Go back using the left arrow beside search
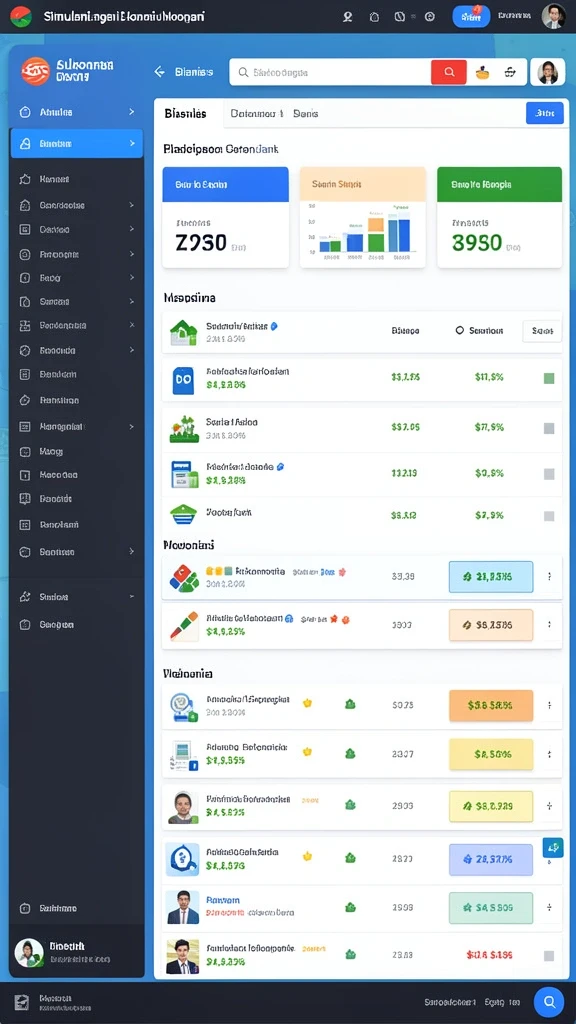The image size is (576, 1024). 159,72
